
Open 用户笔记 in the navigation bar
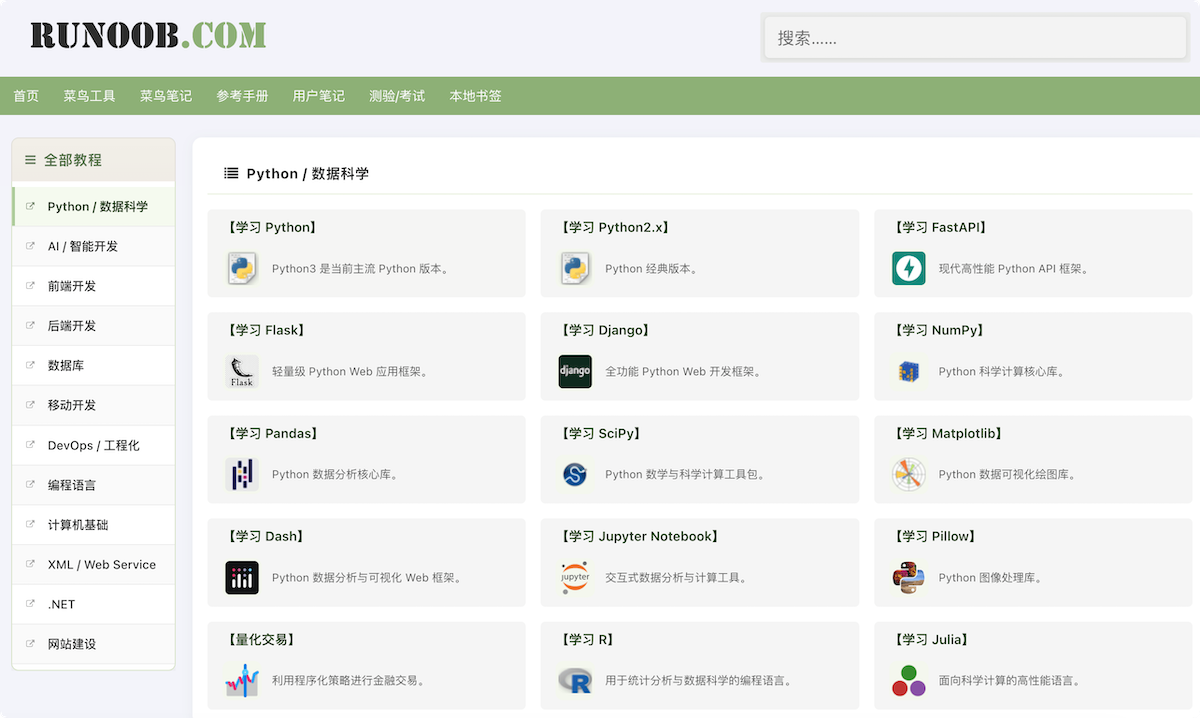point(318,96)
